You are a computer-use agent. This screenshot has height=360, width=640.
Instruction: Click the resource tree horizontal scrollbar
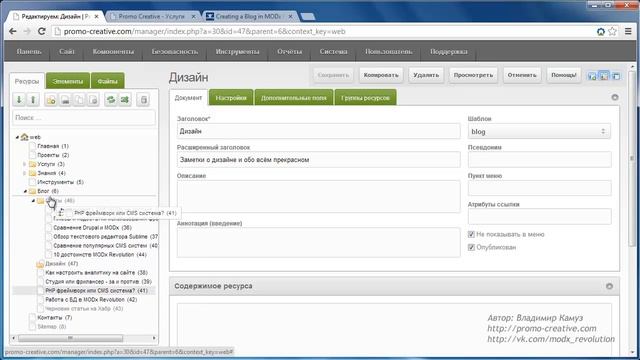pos(70,338)
